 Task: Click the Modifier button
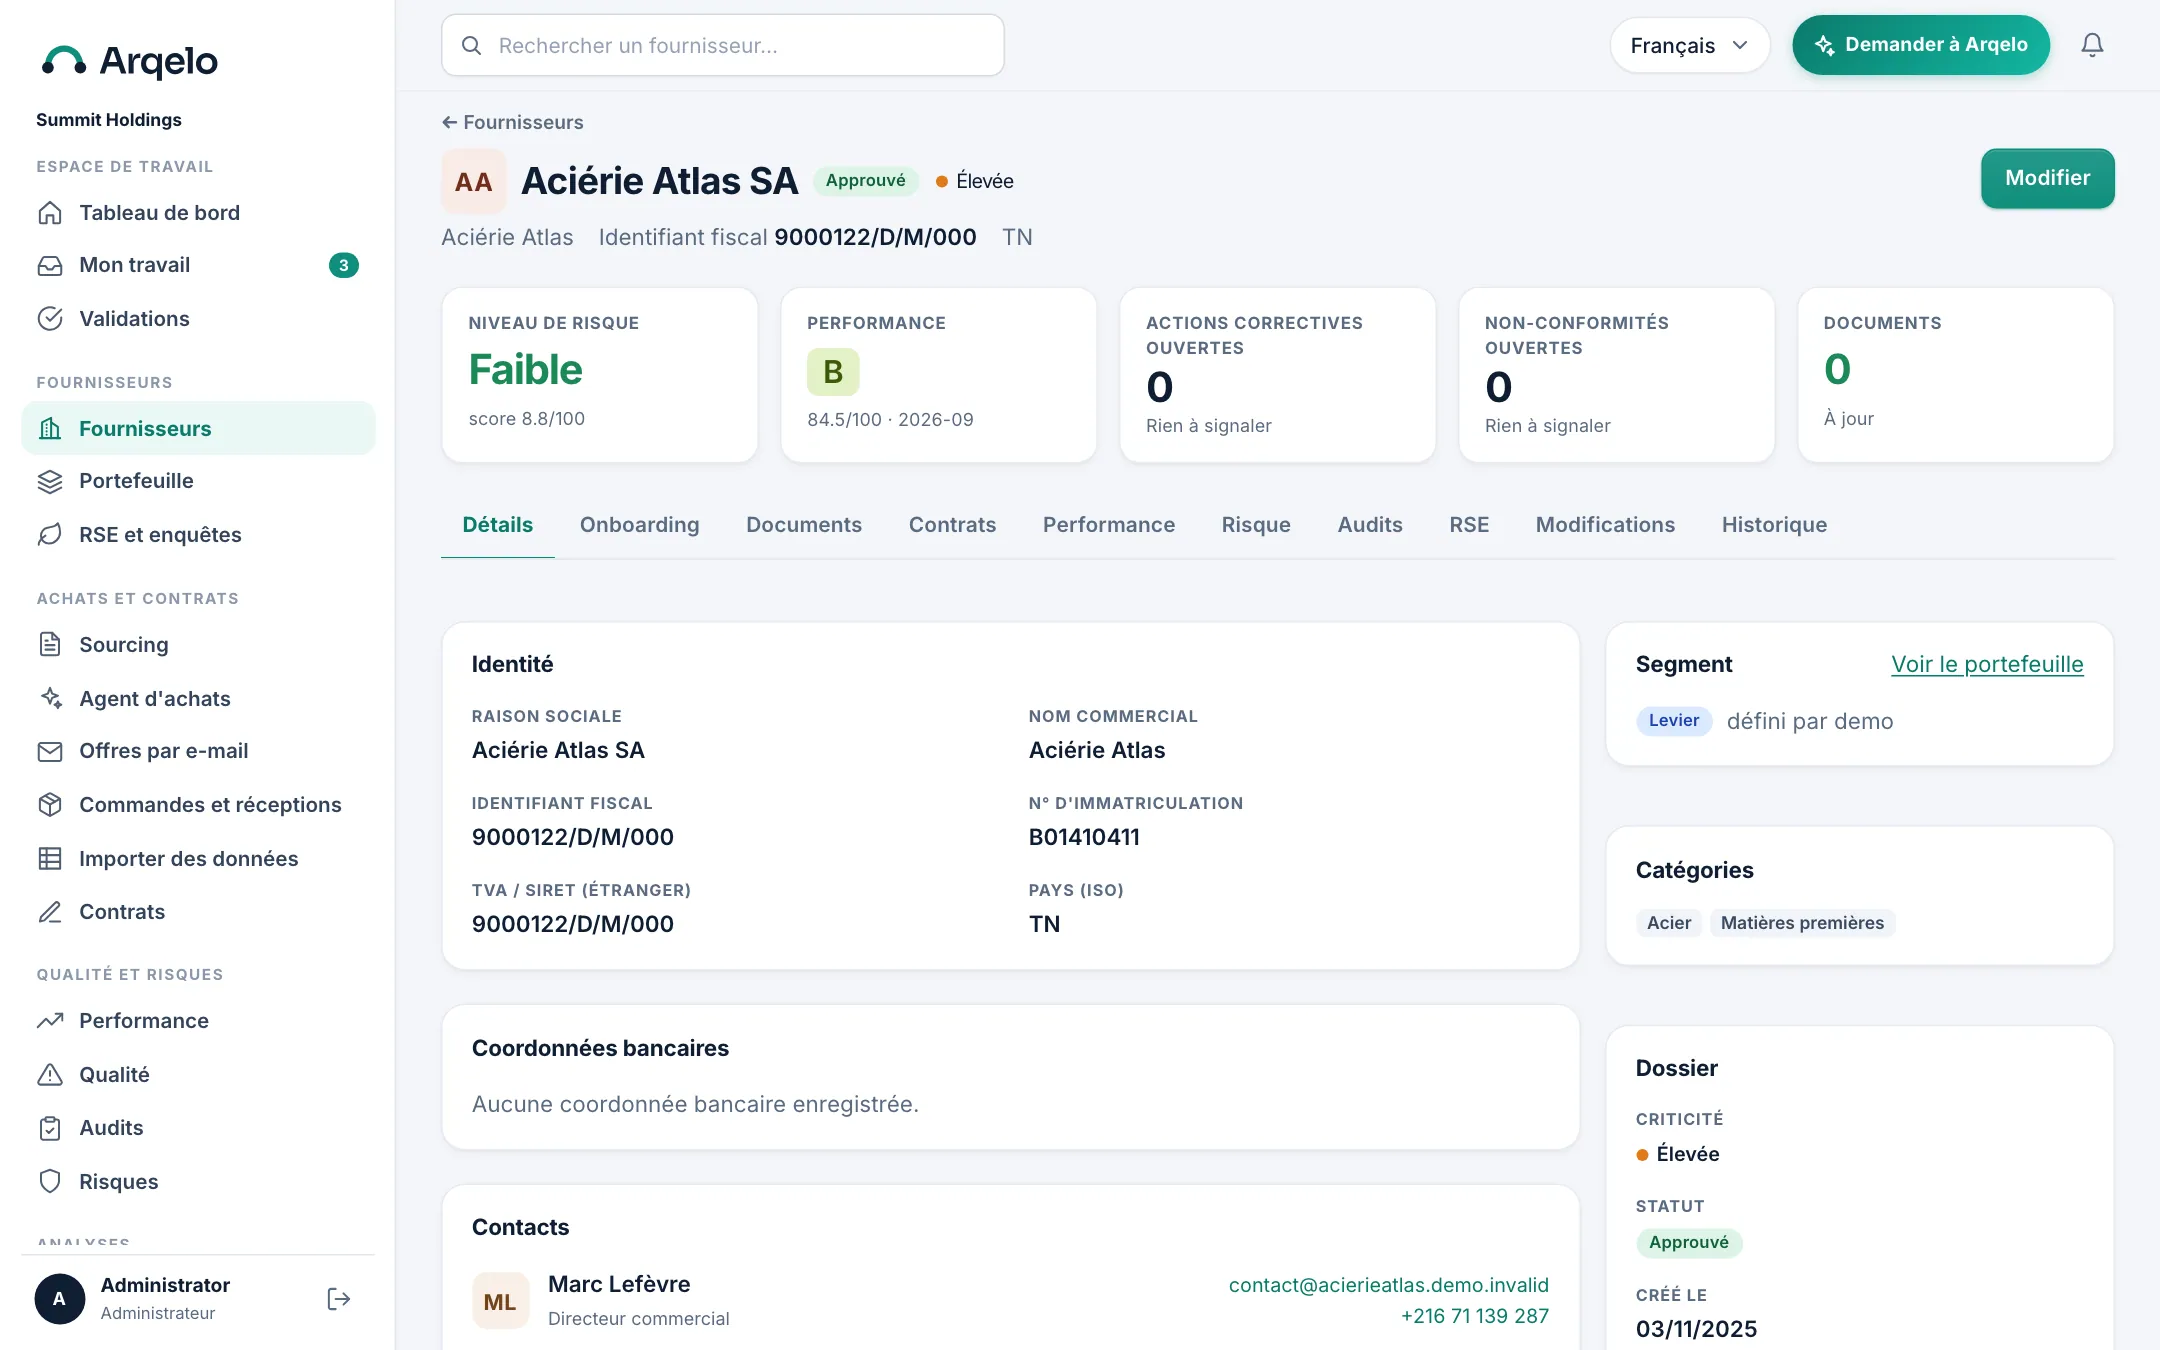click(2047, 178)
